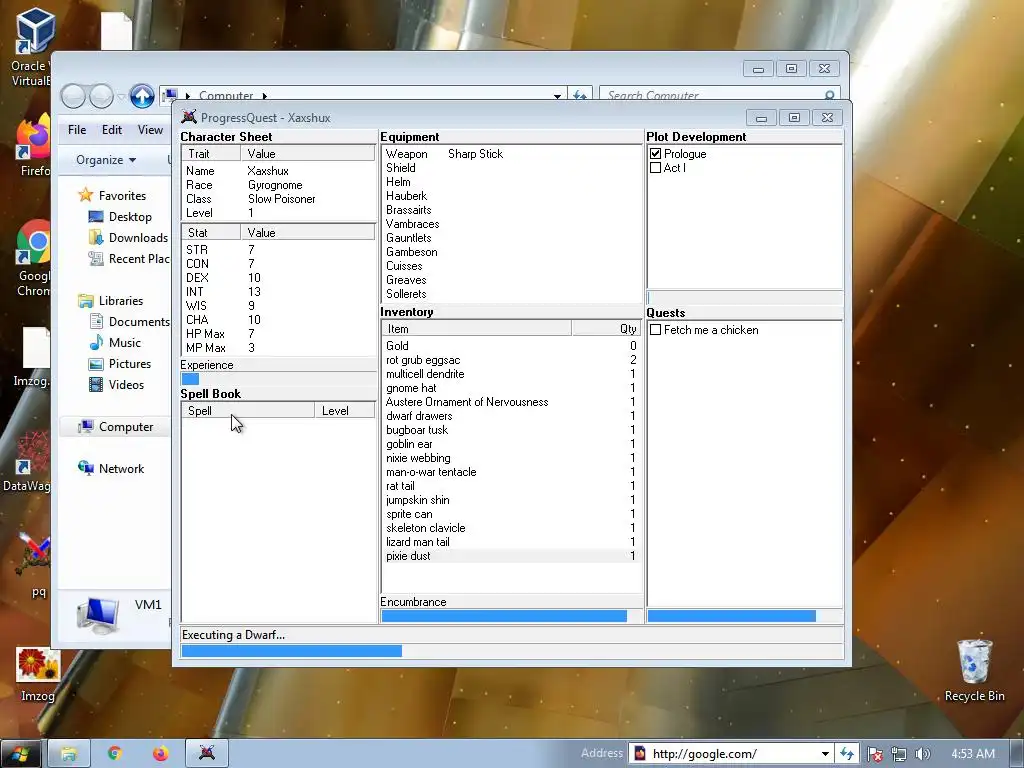Select Desktop in Explorer navigation pane

click(130, 217)
